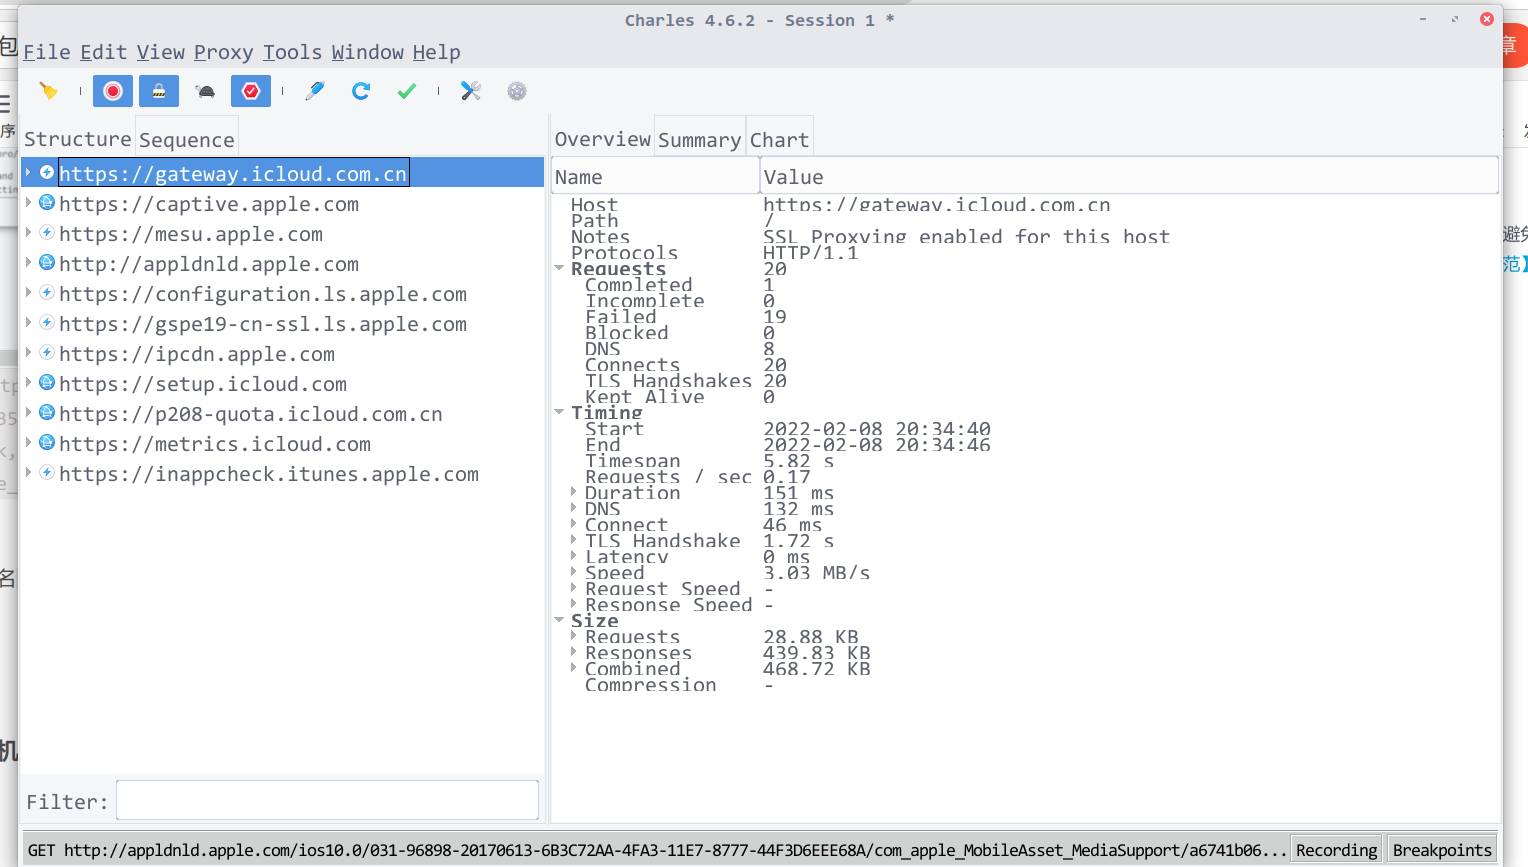Expand the gateway.icloud.com.cn host node
1528x867 pixels.
(x=28, y=173)
